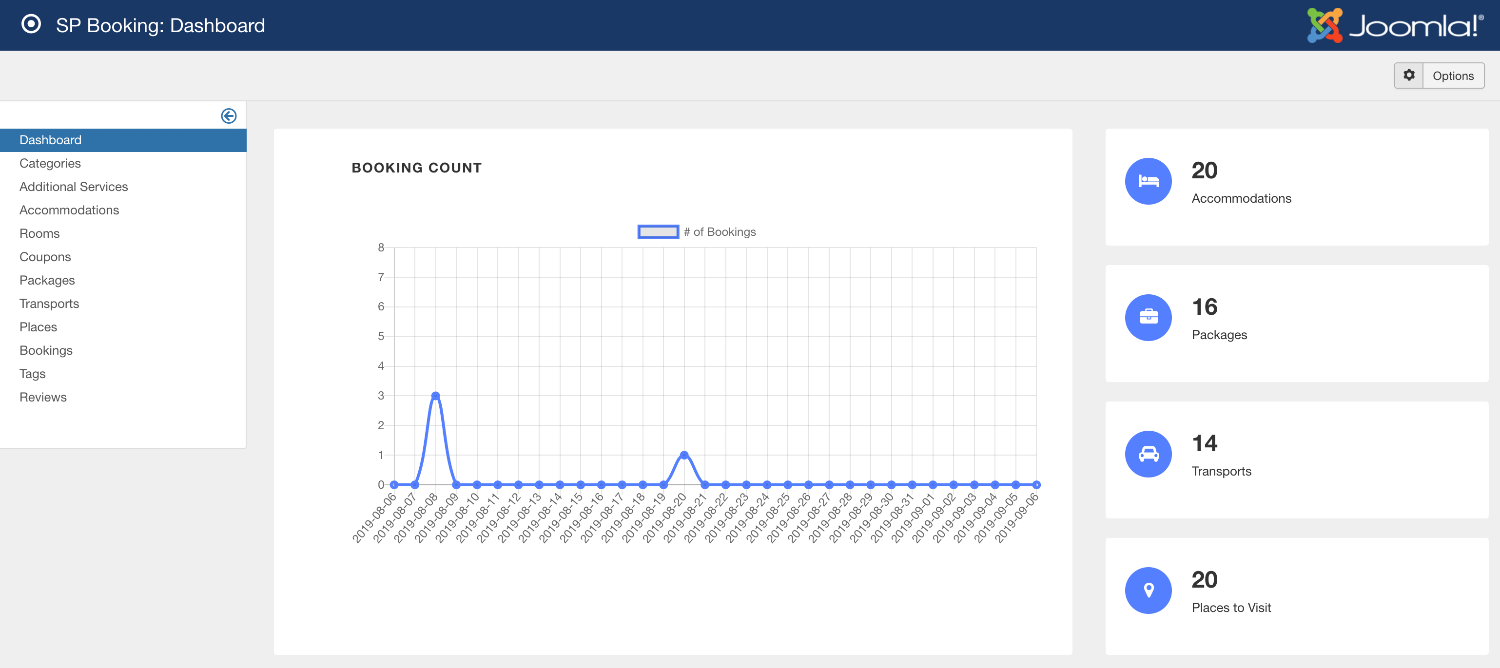The width and height of the screenshot is (1500, 668).
Task: Open the Reviews page
Action: point(43,397)
